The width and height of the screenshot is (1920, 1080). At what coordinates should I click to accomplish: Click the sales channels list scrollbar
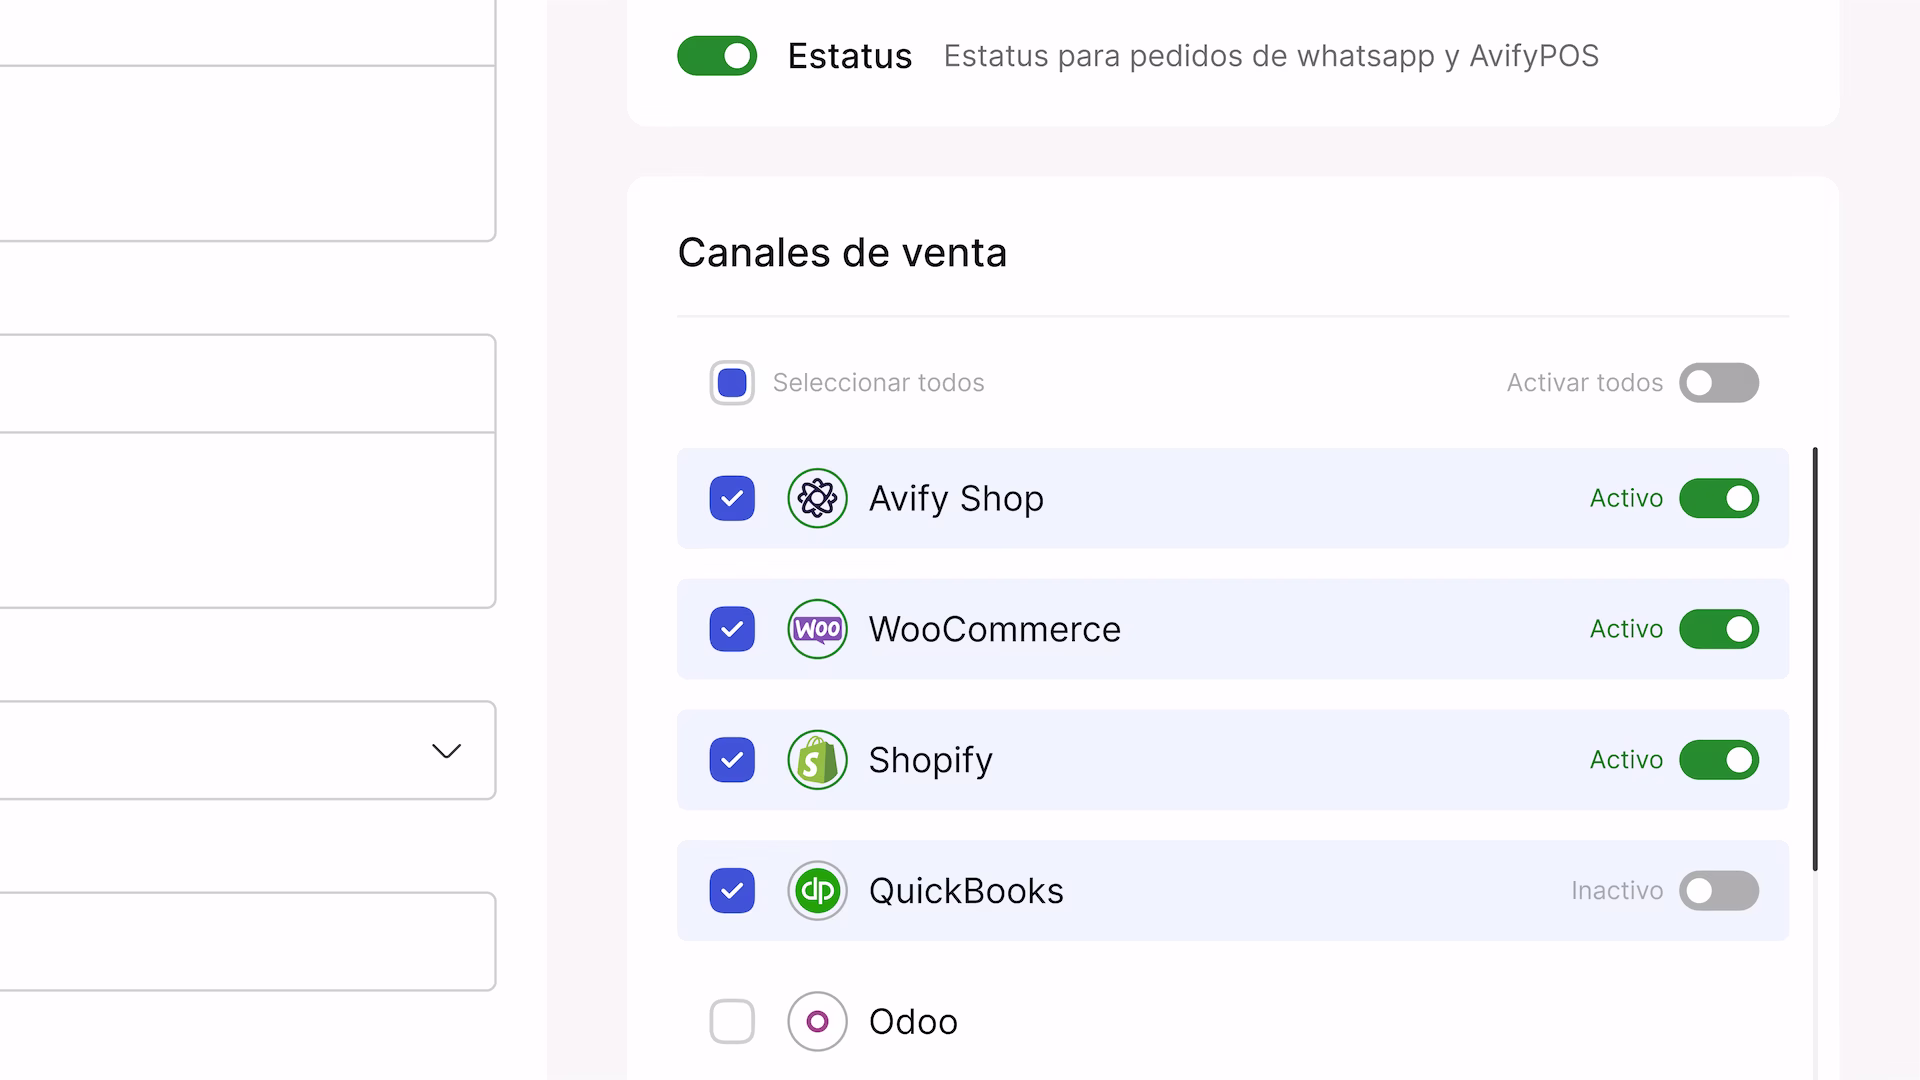(x=1814, y=660)
